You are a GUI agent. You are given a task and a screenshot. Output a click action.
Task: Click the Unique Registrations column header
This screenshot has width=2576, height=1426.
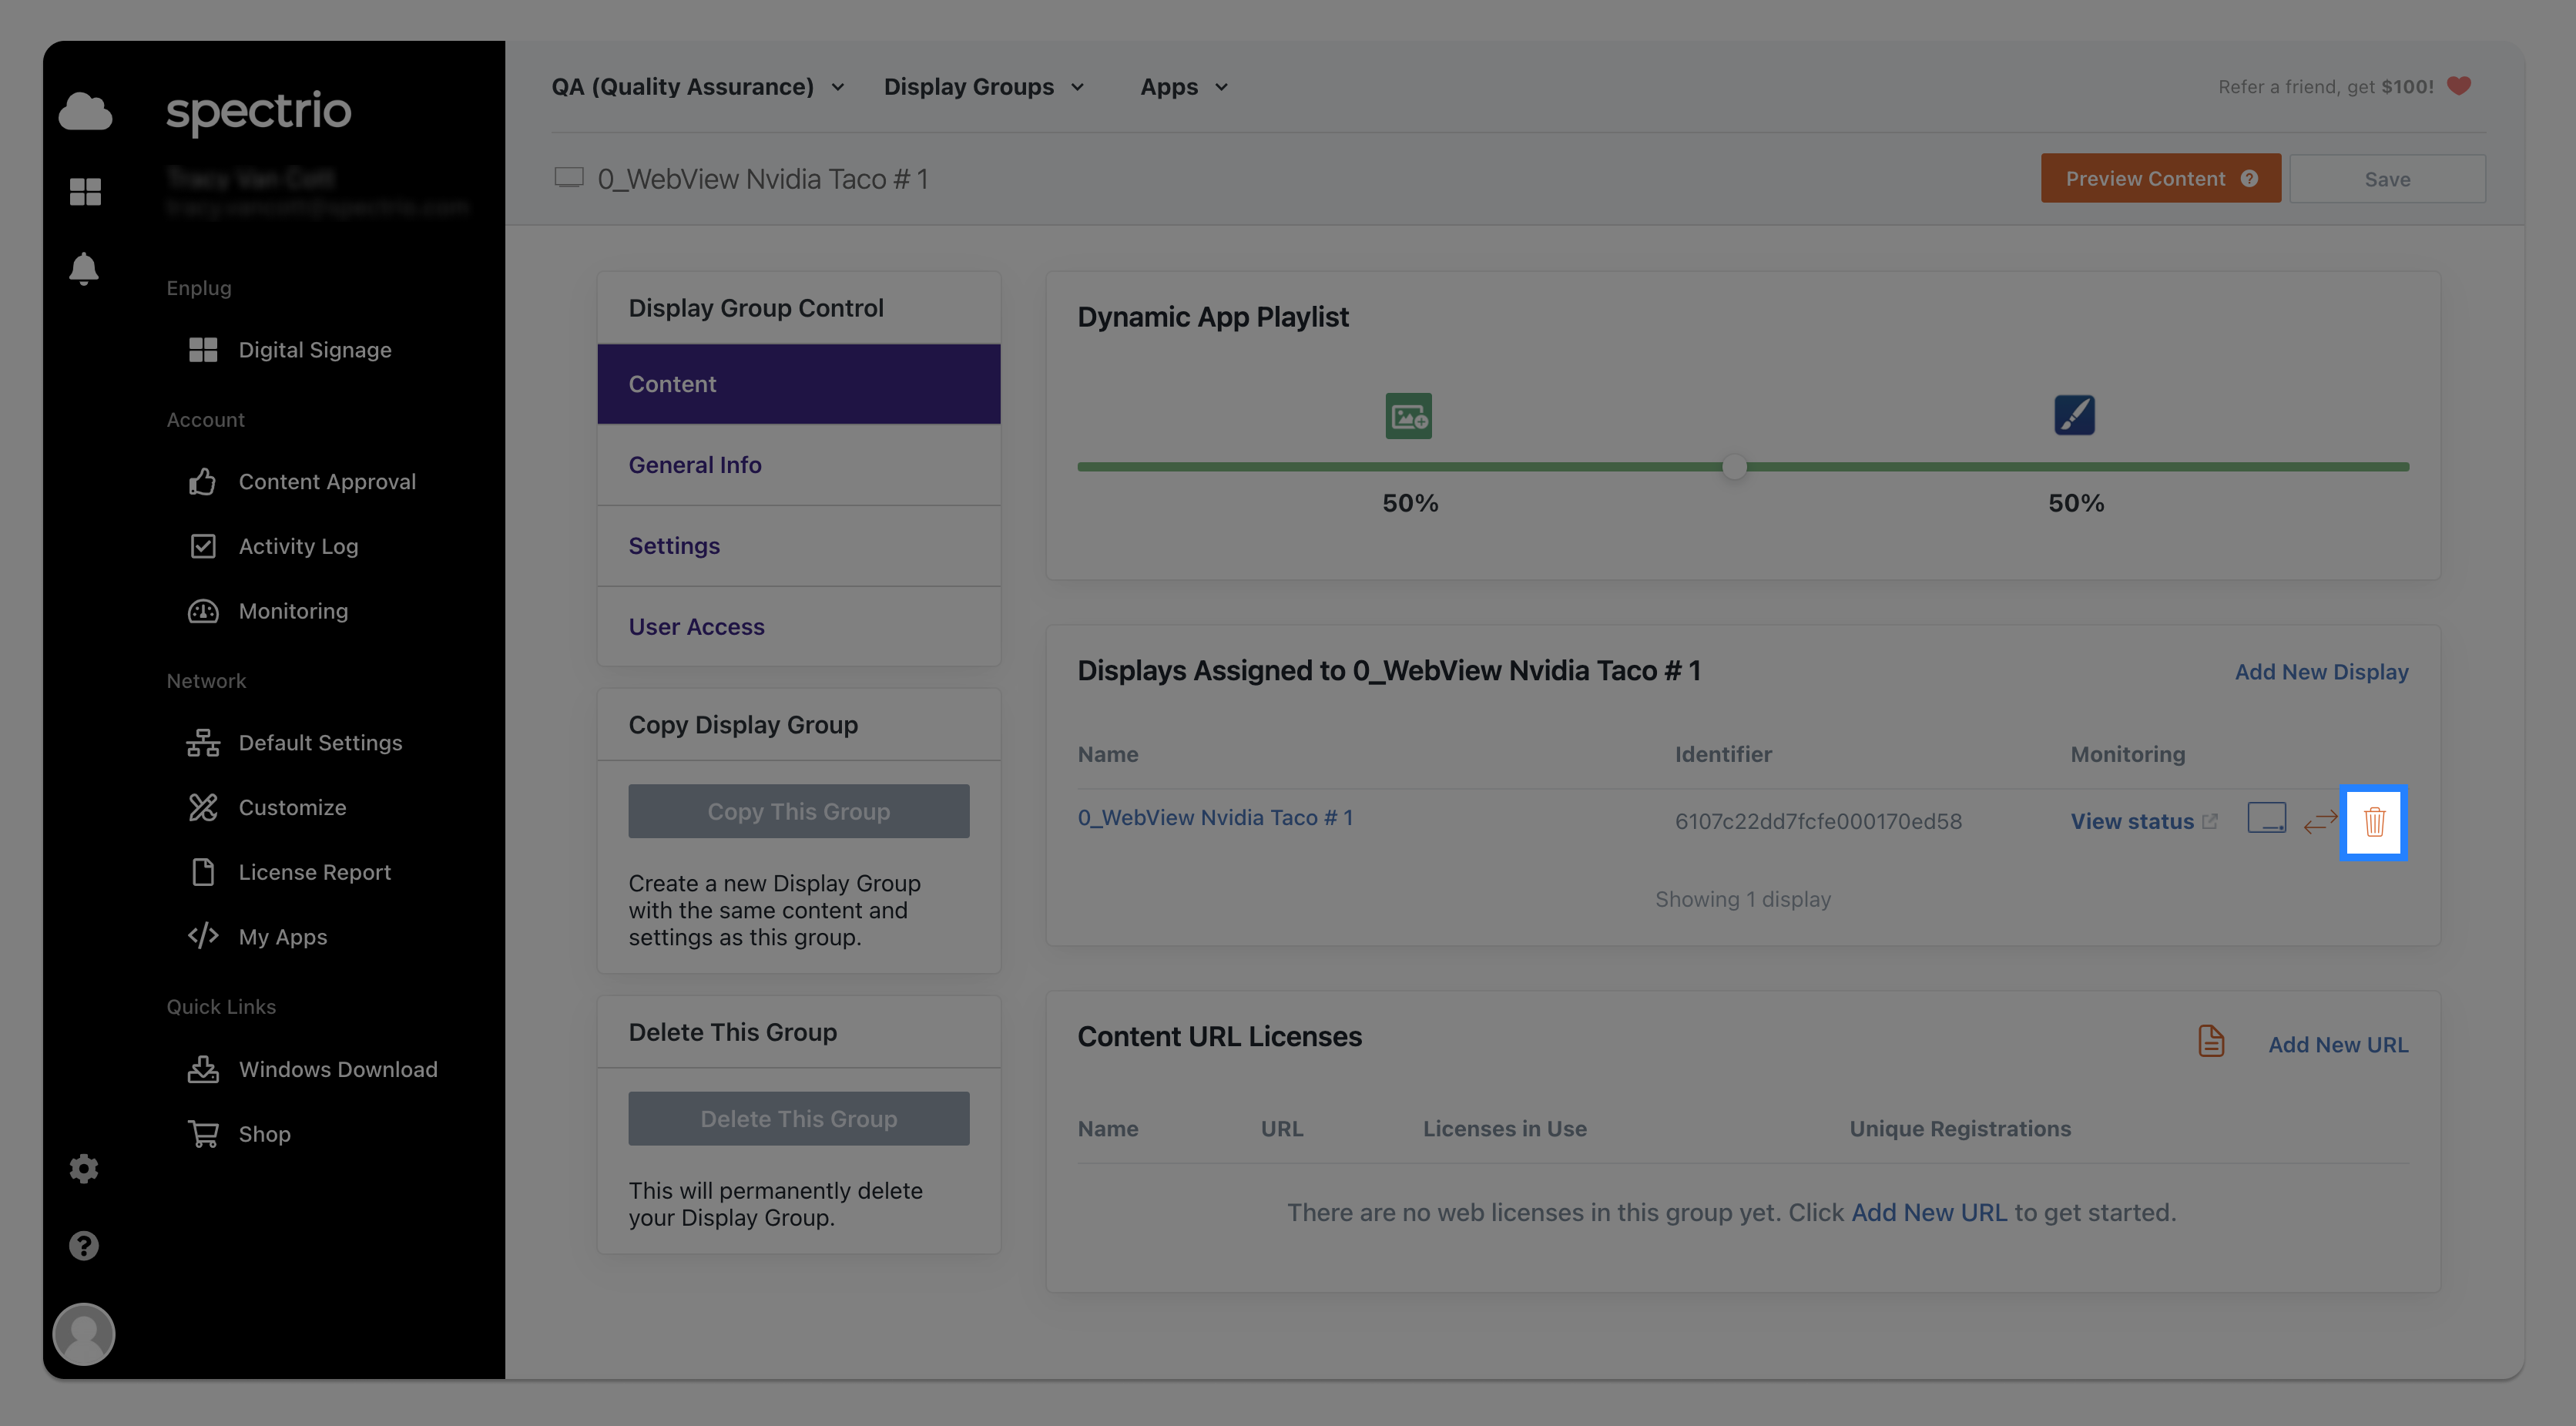point(1960,1128)
